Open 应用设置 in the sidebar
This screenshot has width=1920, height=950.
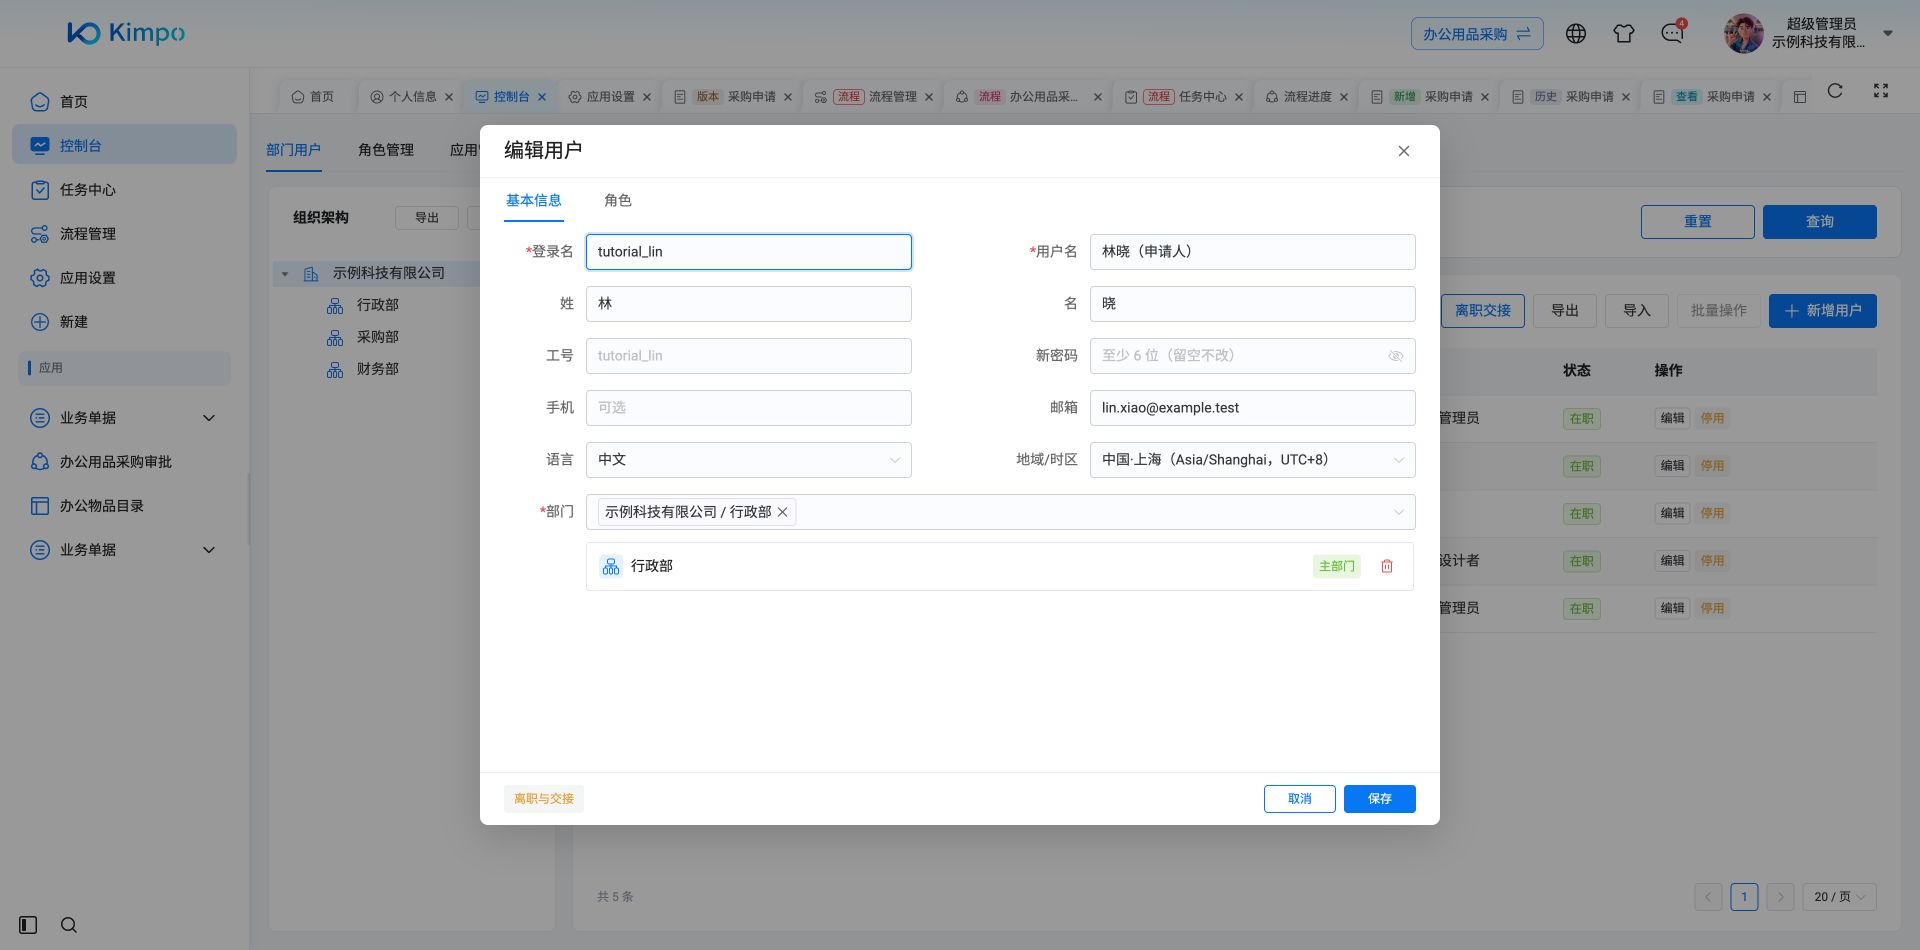tap(124, 278)
